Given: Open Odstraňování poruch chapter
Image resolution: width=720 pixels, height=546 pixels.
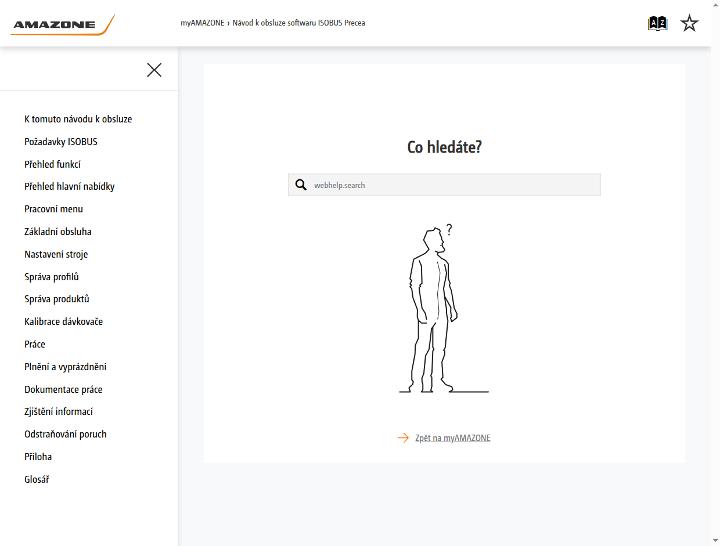Looking at the screenshot, I should pyautogui.click(x=65, y=434).
